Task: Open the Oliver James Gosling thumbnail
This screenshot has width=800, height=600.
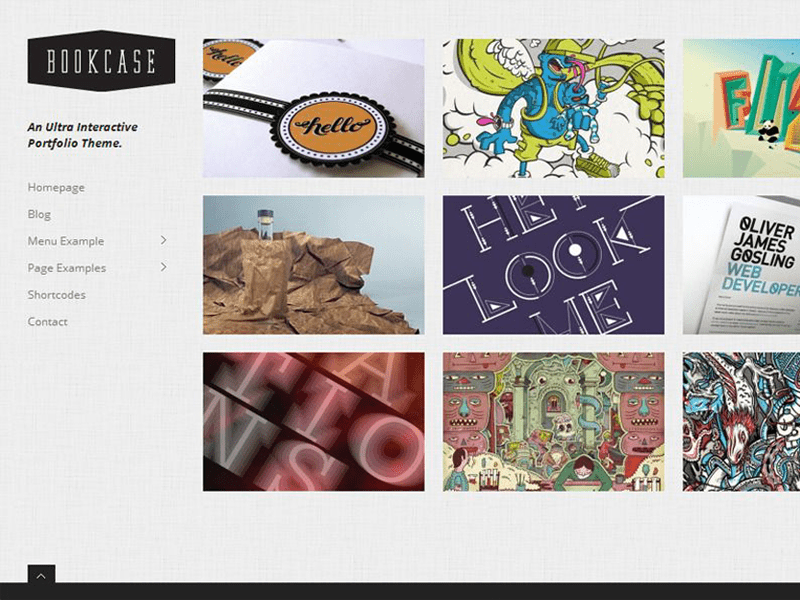Action: pyautogui.click(x=741, y=265)
